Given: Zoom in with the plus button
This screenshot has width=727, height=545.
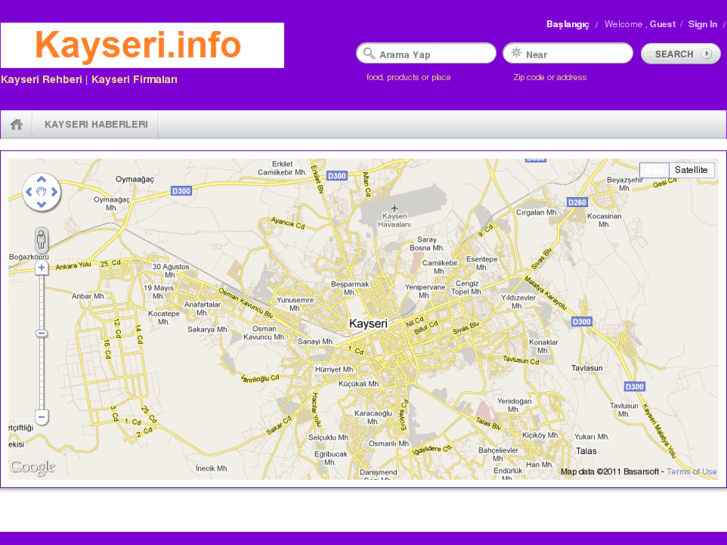Looking at the screenshot, I should tap(41, 268).
